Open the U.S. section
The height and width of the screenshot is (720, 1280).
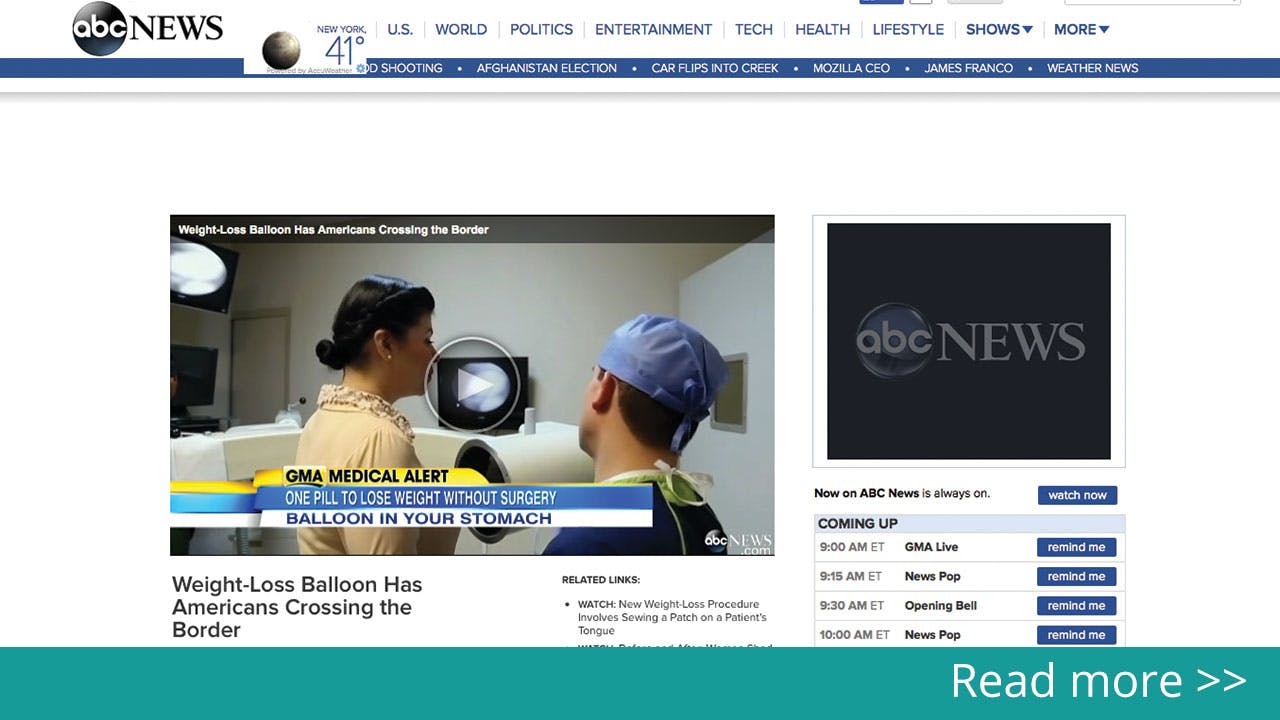pyautogui.click(x=400, y=29)
